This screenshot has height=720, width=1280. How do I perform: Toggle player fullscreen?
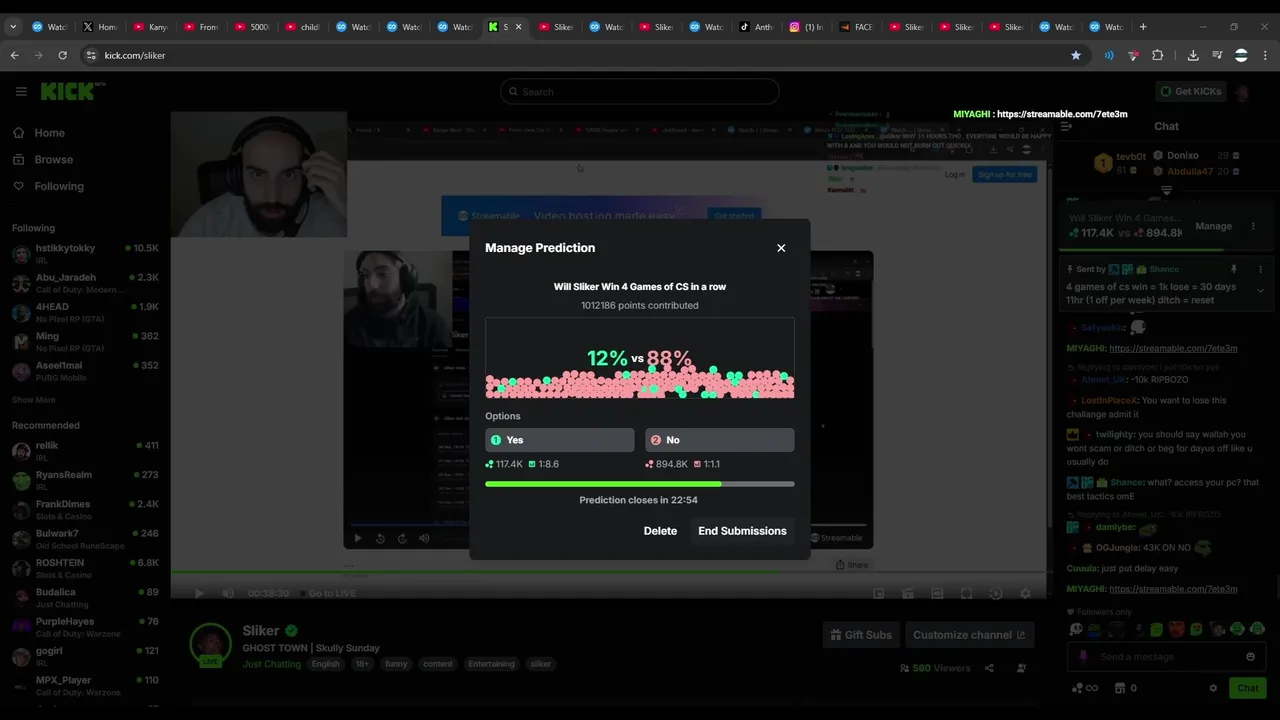966,593
